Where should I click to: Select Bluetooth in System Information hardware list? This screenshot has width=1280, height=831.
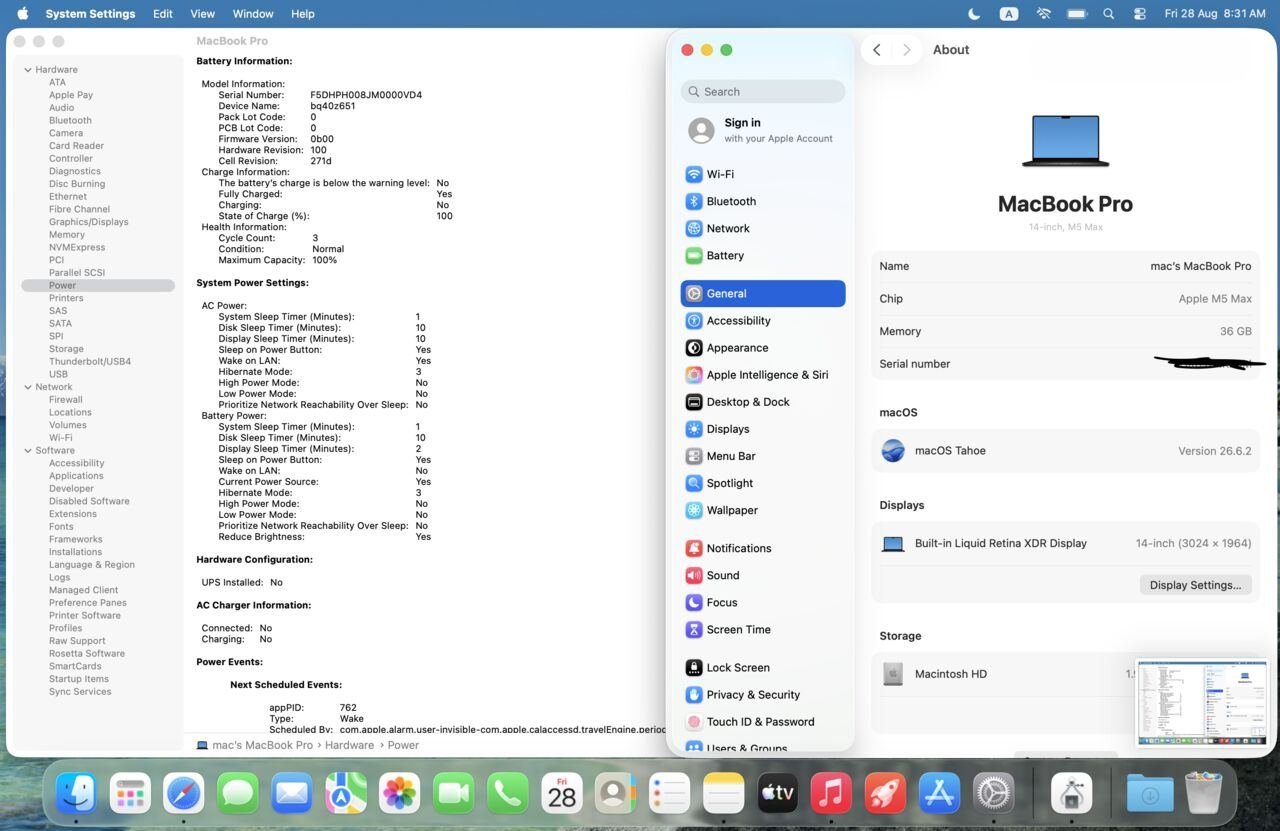click(70, 120)
